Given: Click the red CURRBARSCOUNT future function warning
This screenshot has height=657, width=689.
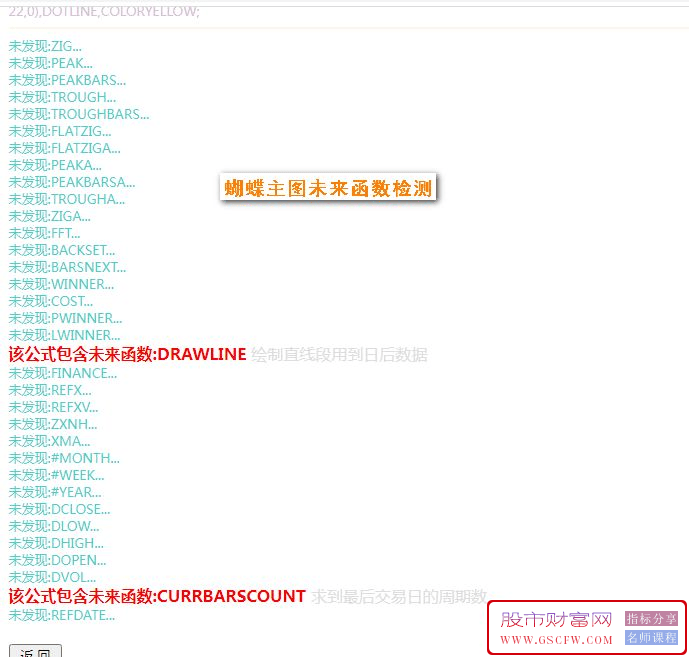Looking at the screenshot, I should [x=157, y=596].
